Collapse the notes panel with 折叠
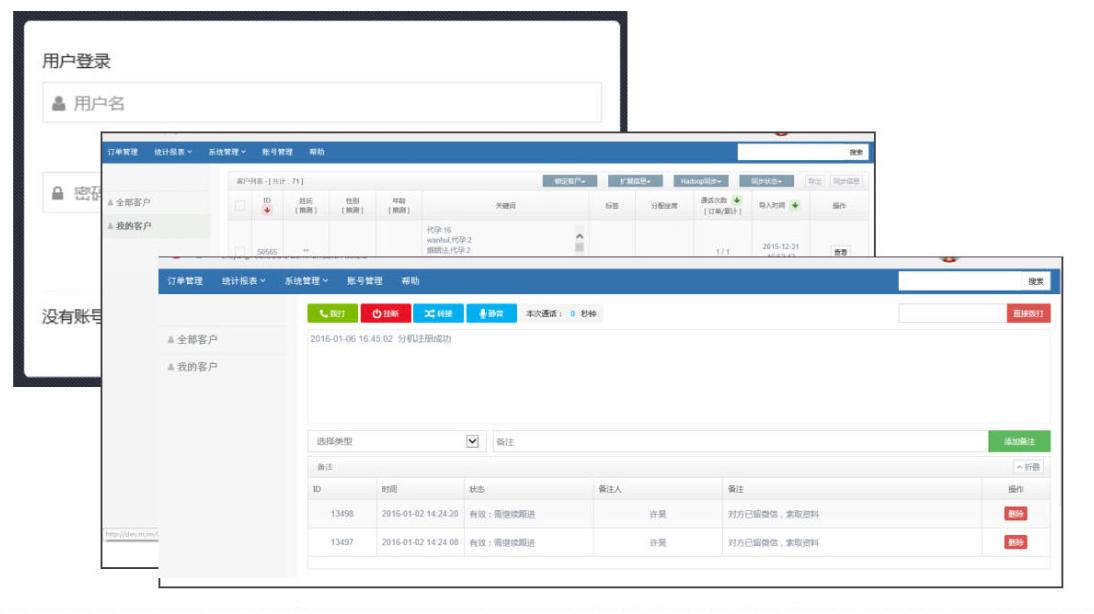The width and height of the screenshot is (1094, 614). [1027, 467]
